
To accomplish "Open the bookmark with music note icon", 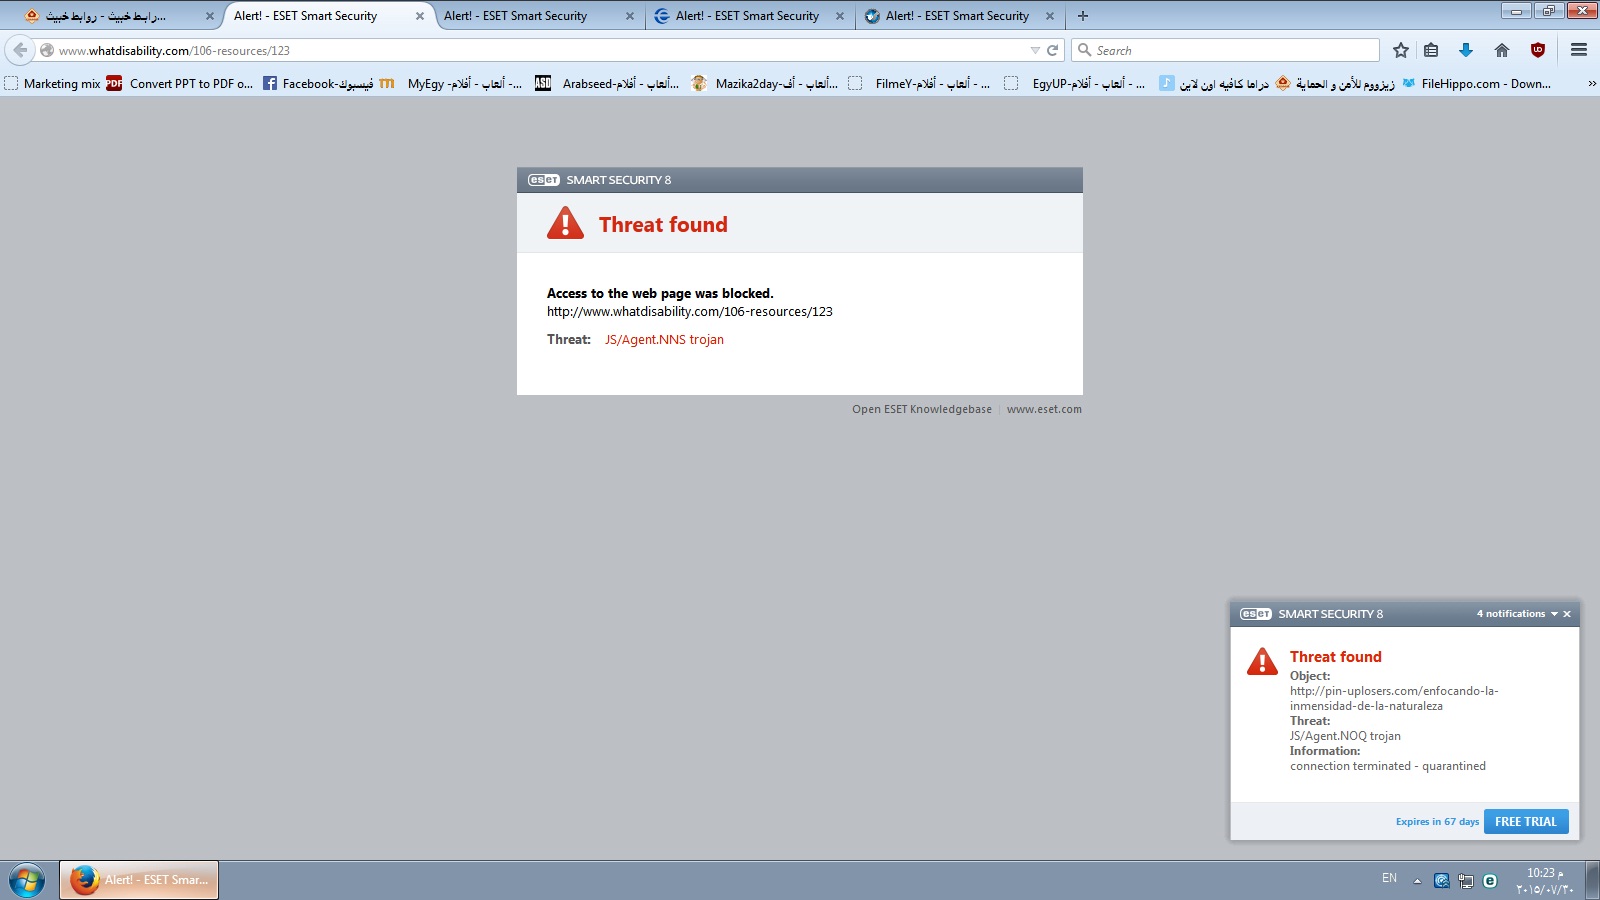I will [x=1214, y=84].
